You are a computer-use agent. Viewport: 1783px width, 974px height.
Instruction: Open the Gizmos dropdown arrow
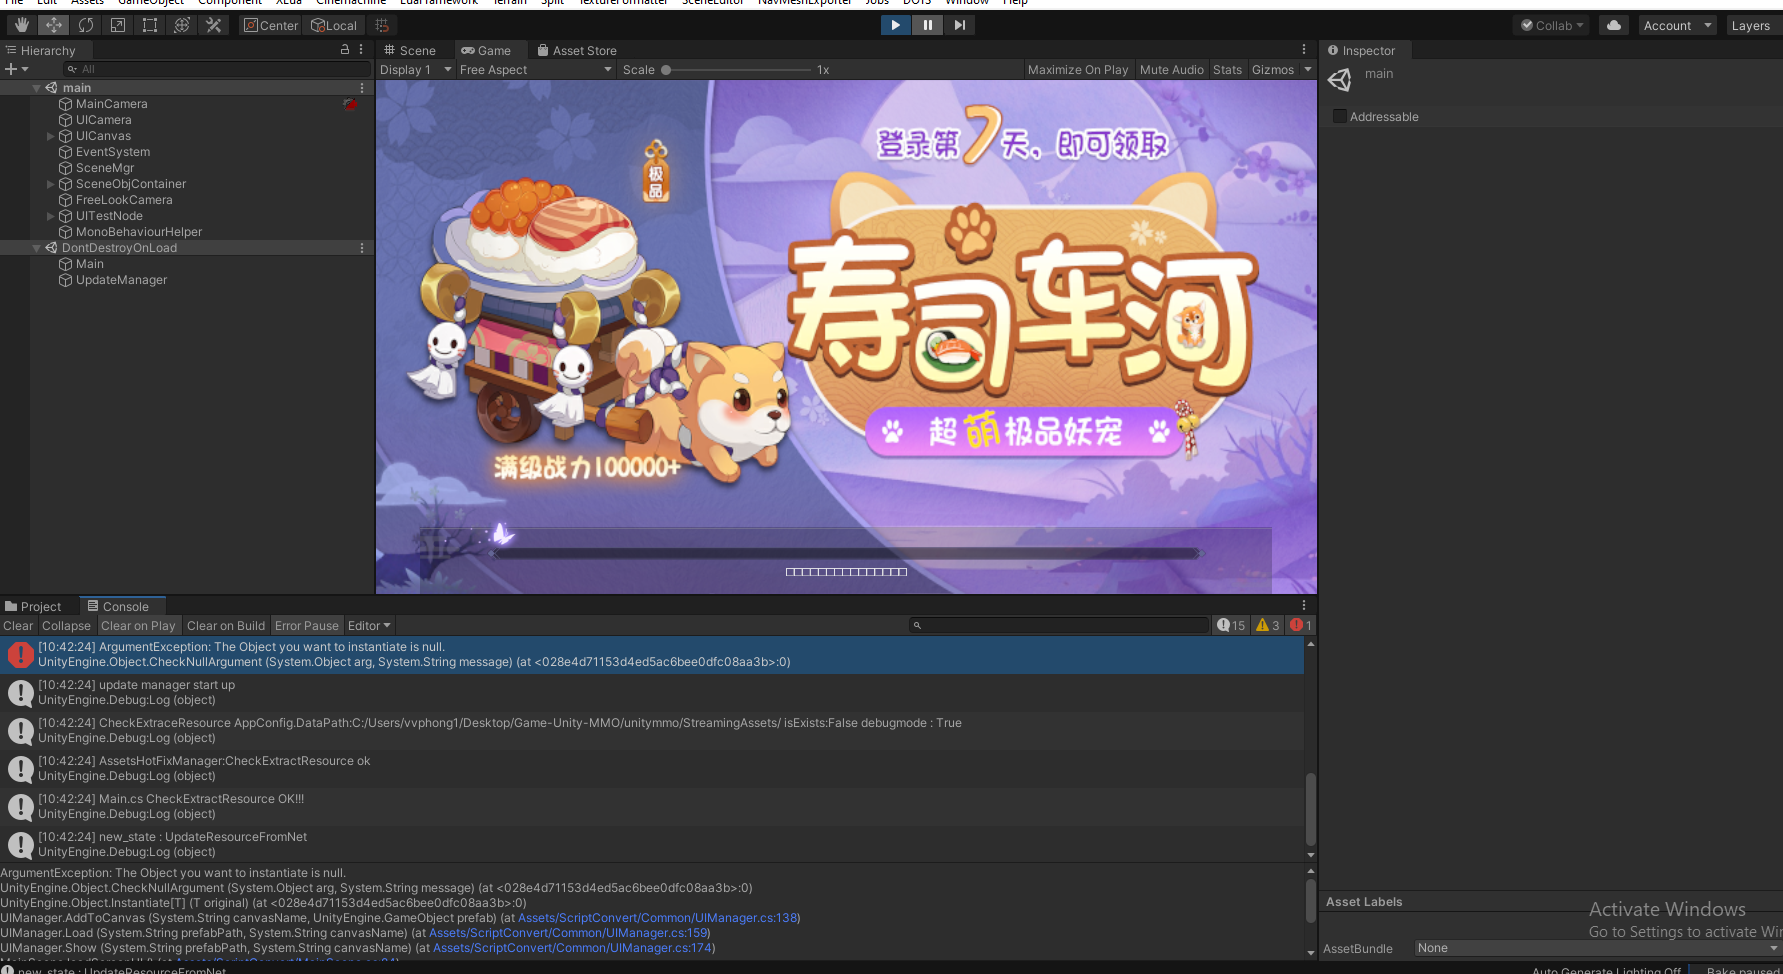click(1308, 69)
